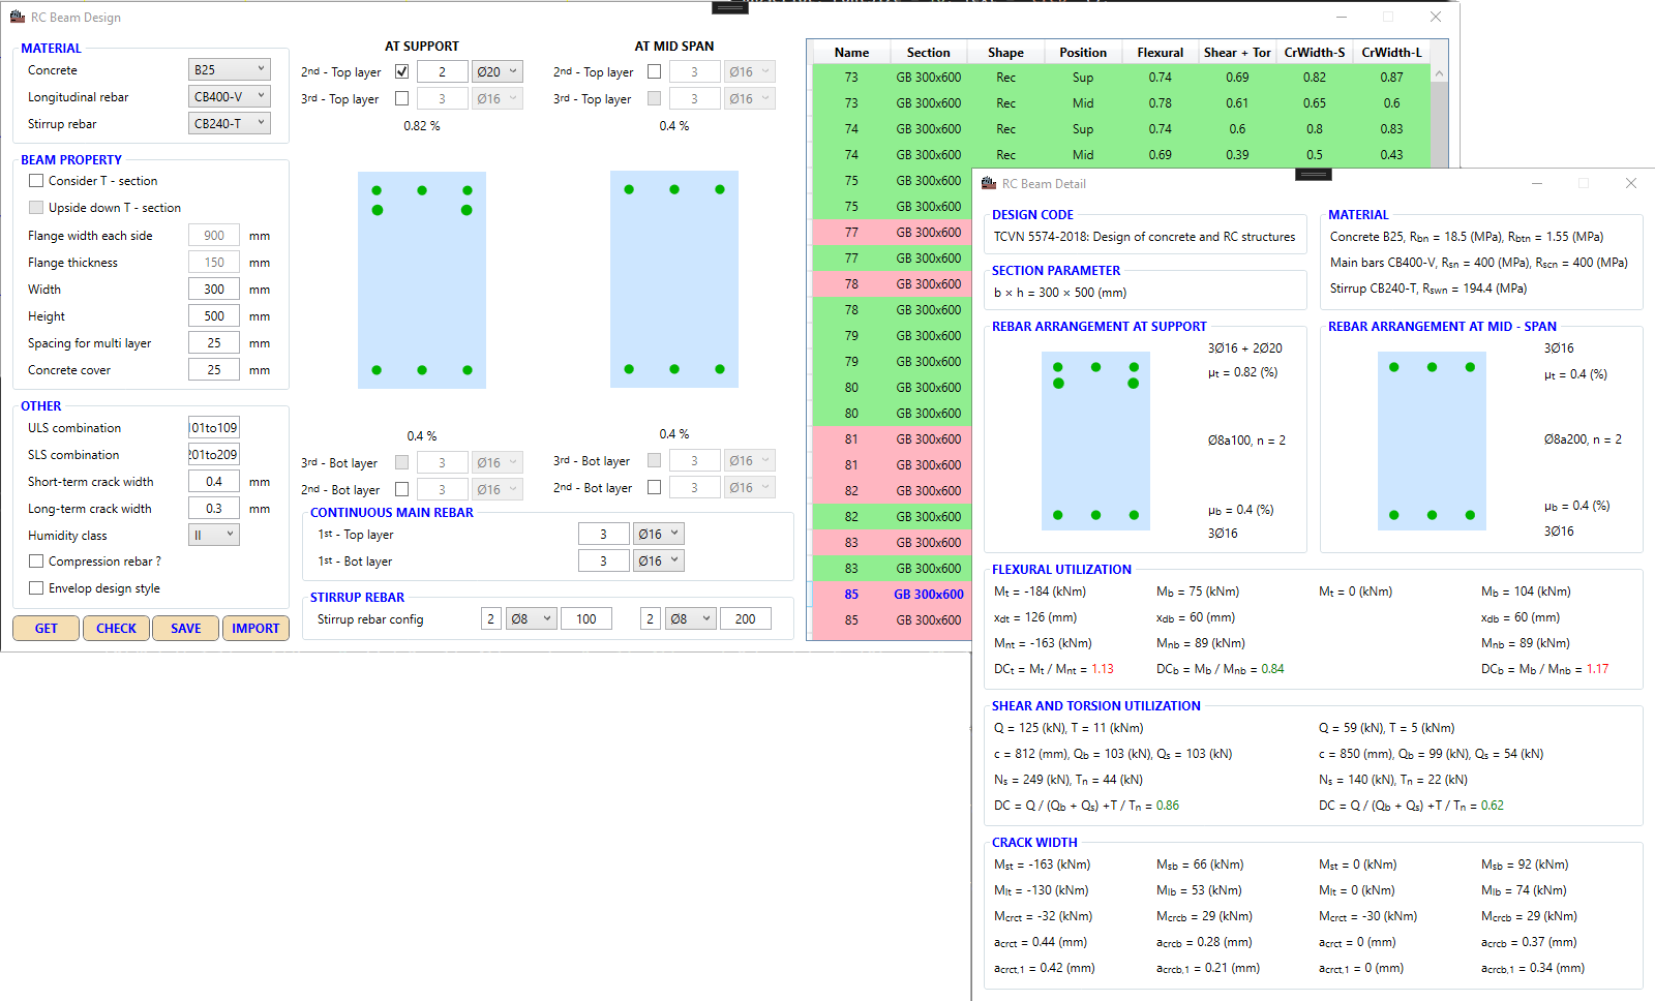Open 1st Bot layer Ø16 diameter dropdown
This screenshot has height=1001, width=1655.
659,561
